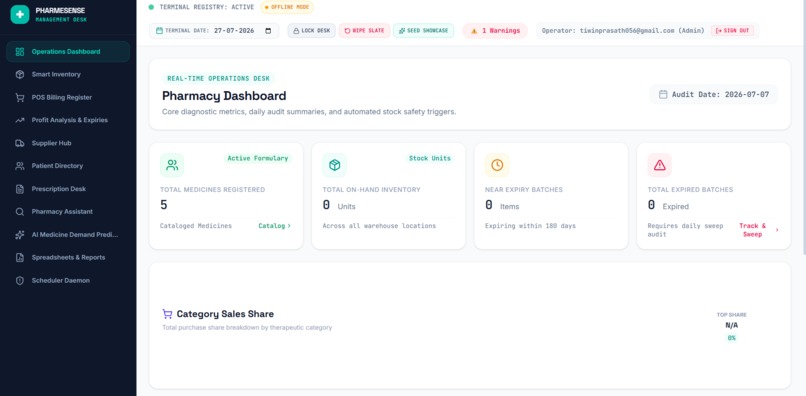Viewport: 806px width, 396px height.
Task: Click the Near Expiry clock icon tile
Action: click(497, 165)
